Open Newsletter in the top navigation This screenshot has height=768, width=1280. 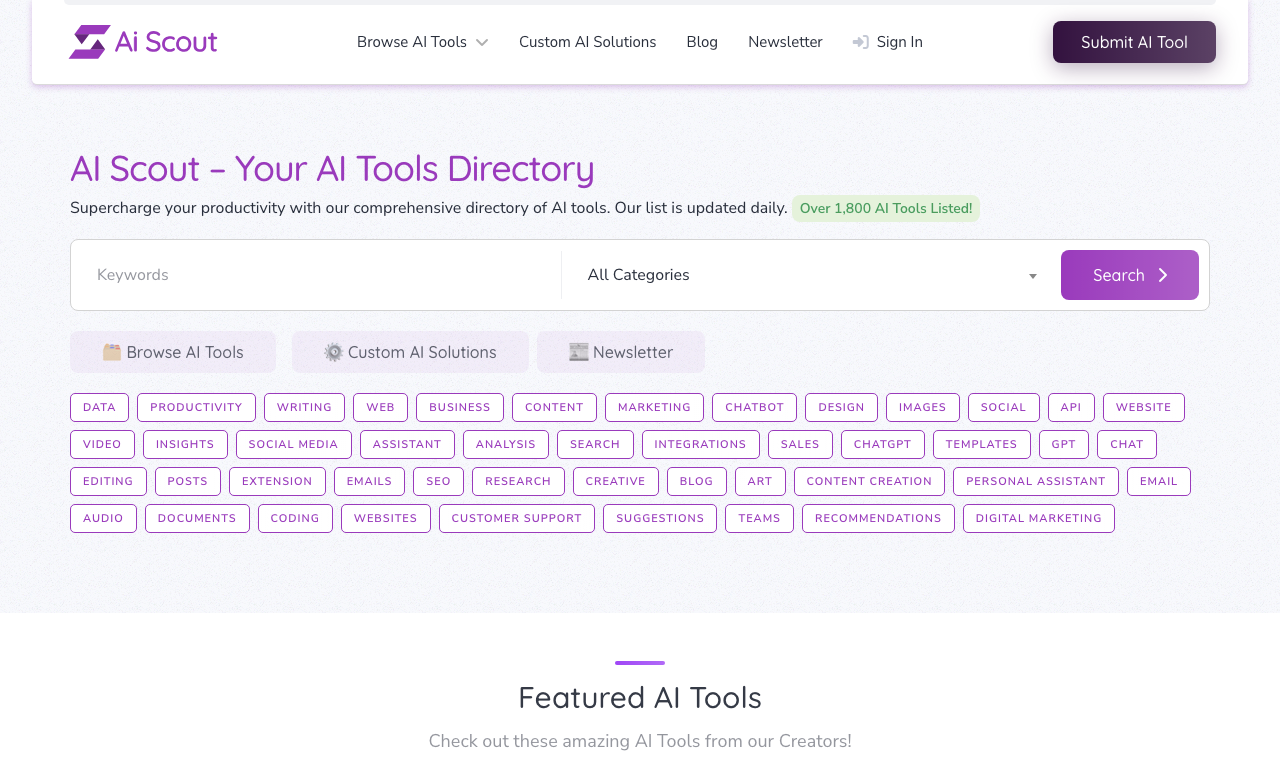[x=785, y=42]
